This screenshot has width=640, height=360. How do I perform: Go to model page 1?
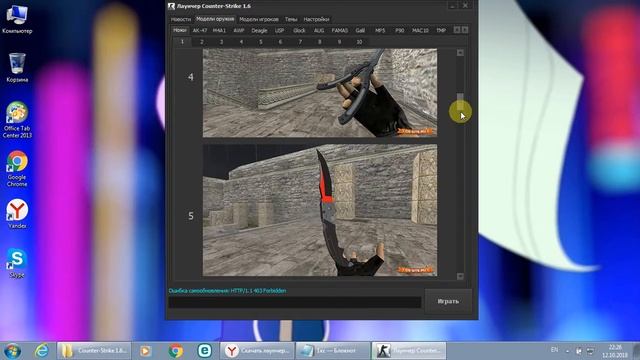pos(182,42)
